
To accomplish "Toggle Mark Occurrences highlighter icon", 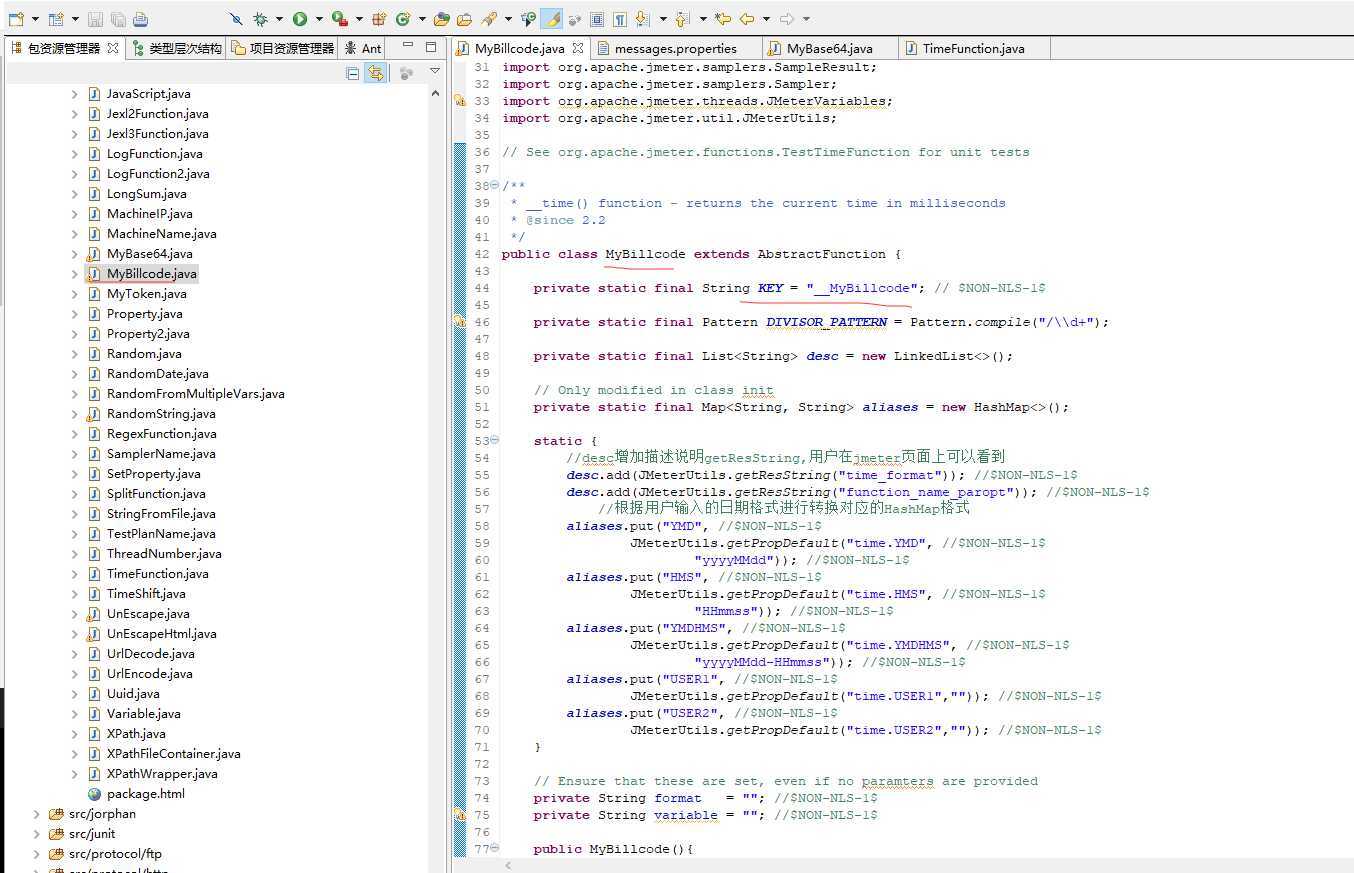I will point(551,18).
